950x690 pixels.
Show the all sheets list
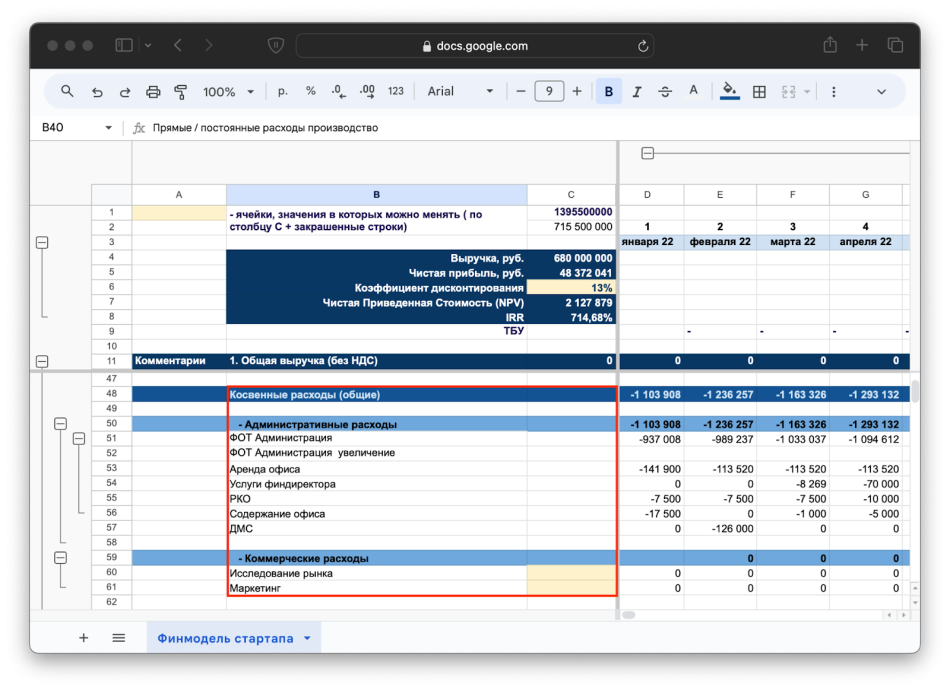point(118,638)
